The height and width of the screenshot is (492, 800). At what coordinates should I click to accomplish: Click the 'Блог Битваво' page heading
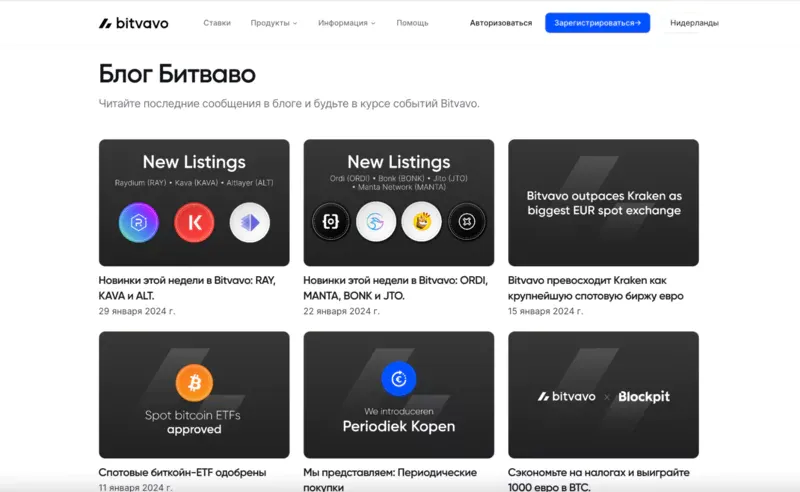point(177,74)
